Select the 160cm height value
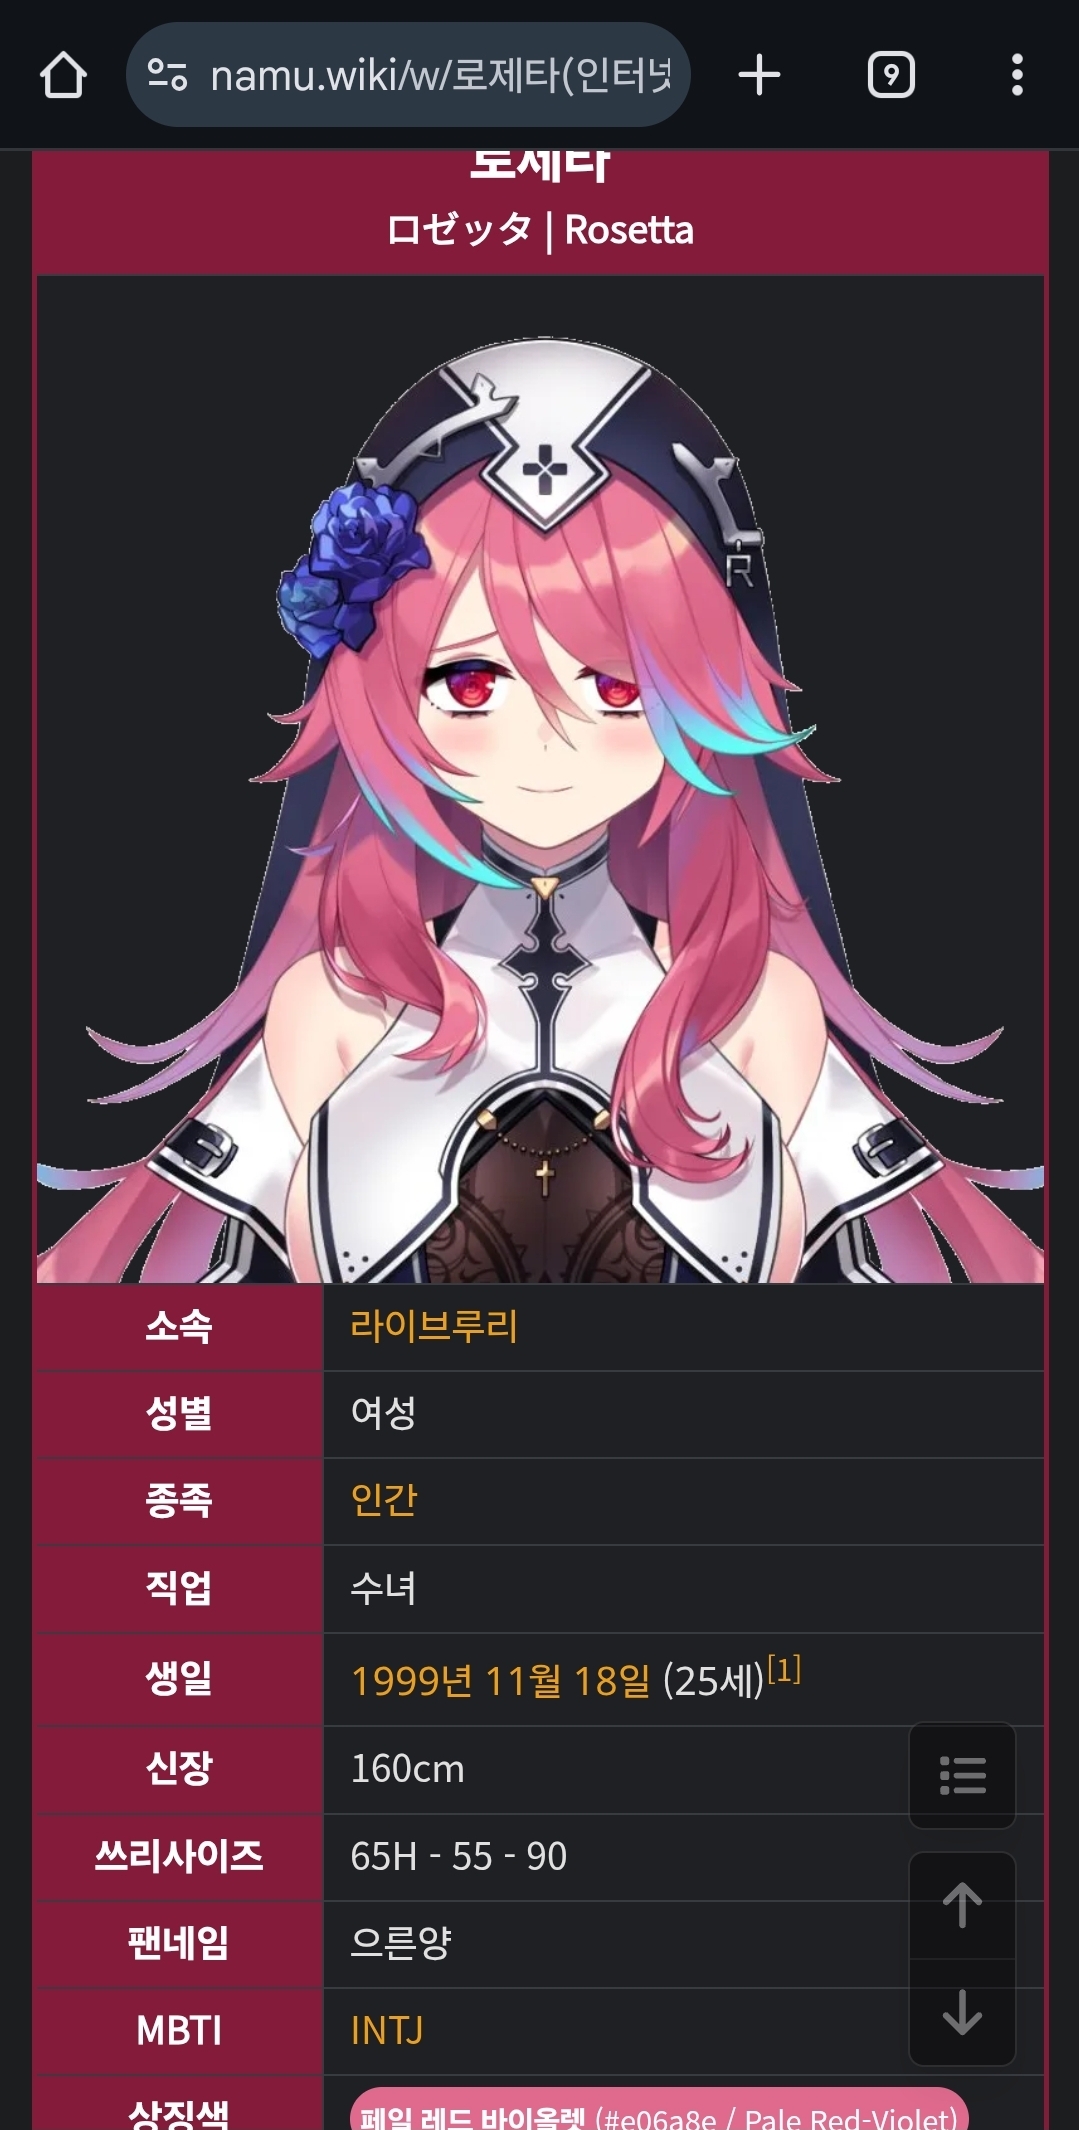This screenshot has width=1079, height=2130. coord(407,1769)
